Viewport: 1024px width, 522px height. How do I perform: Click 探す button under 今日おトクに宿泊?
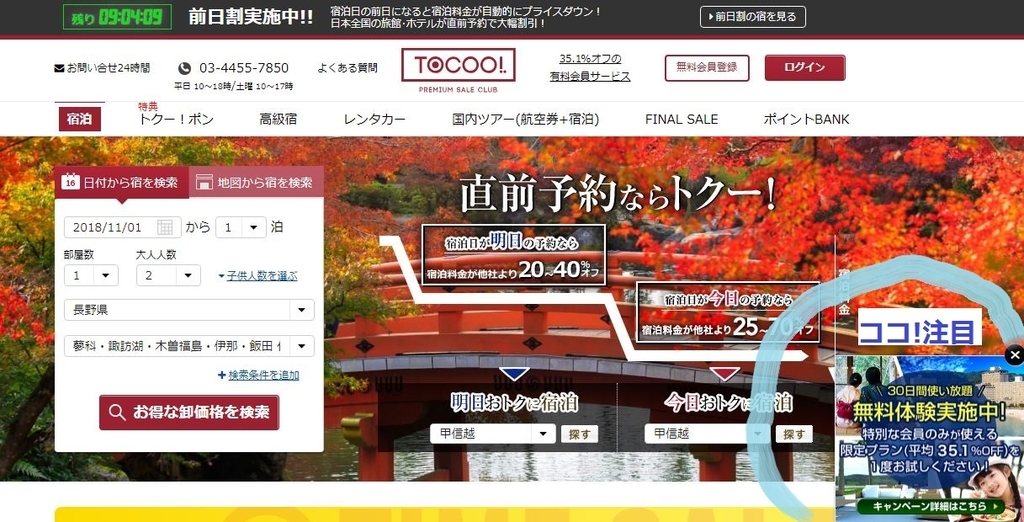tap(794, 434)
